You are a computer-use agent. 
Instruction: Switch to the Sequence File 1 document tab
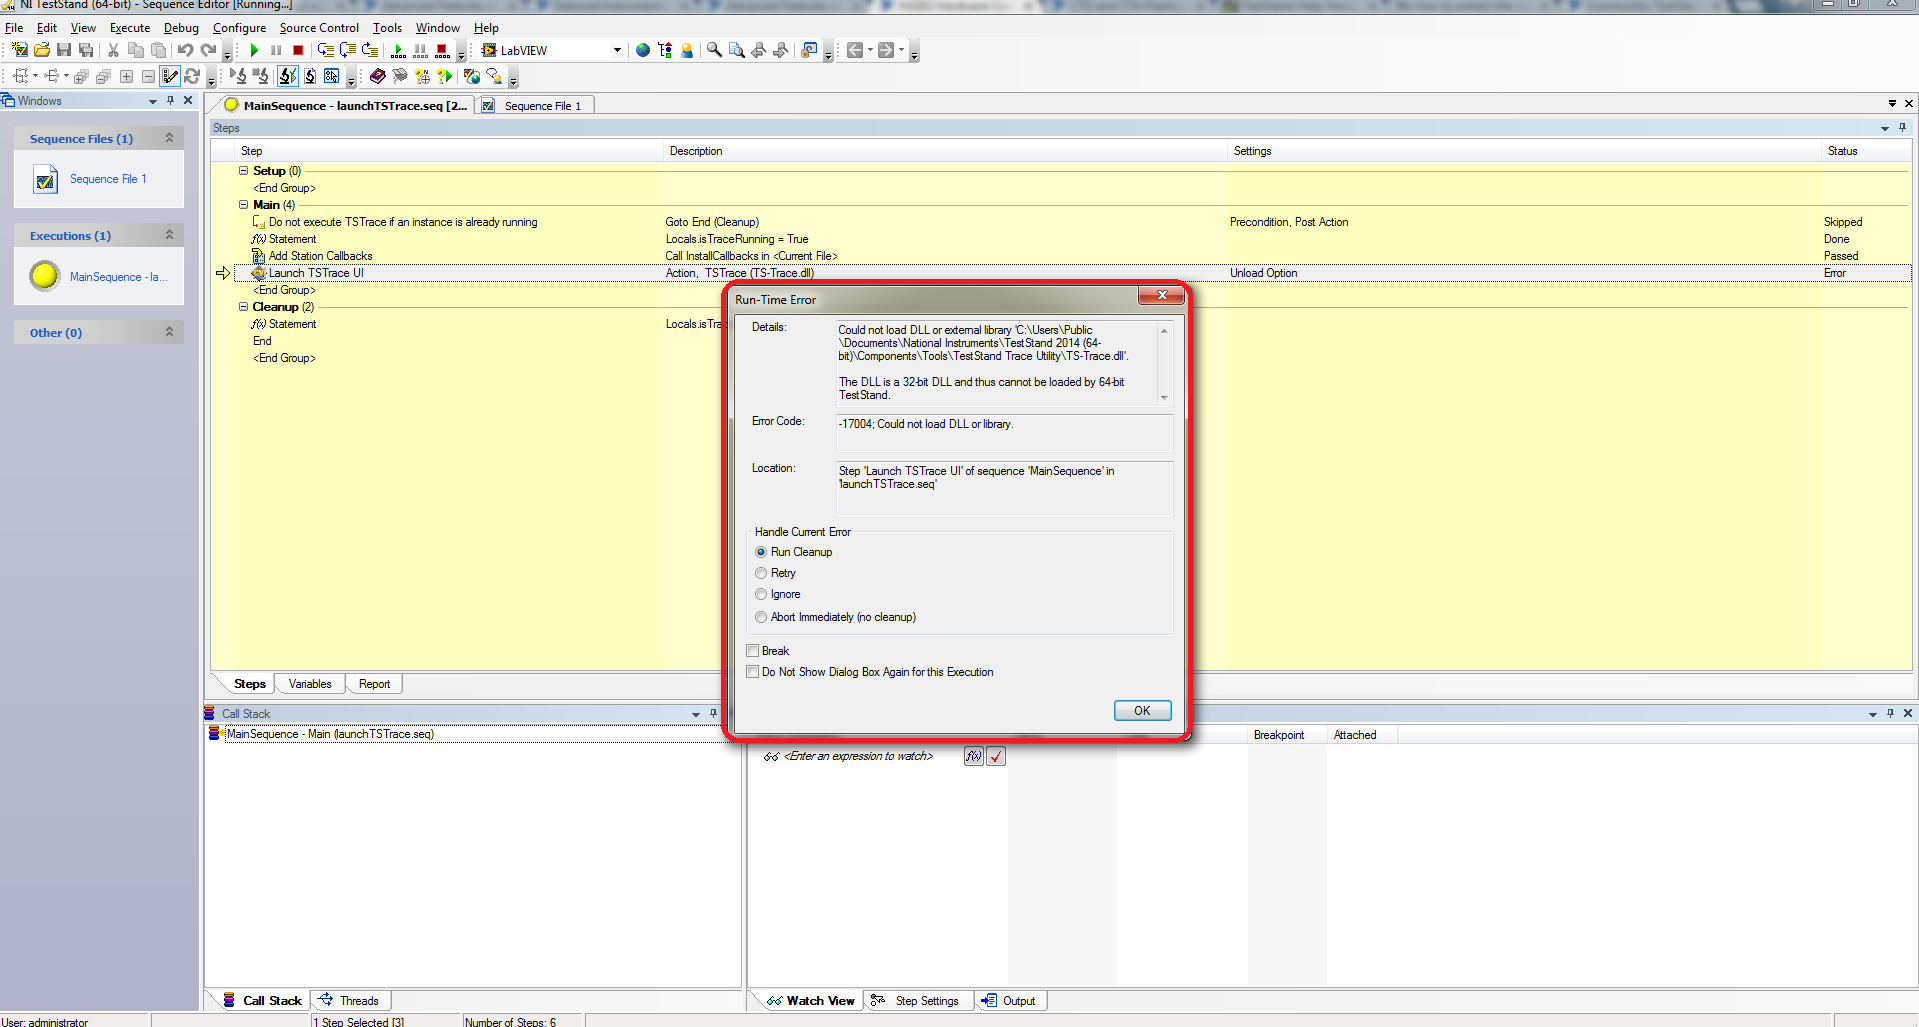click(535, 106)
